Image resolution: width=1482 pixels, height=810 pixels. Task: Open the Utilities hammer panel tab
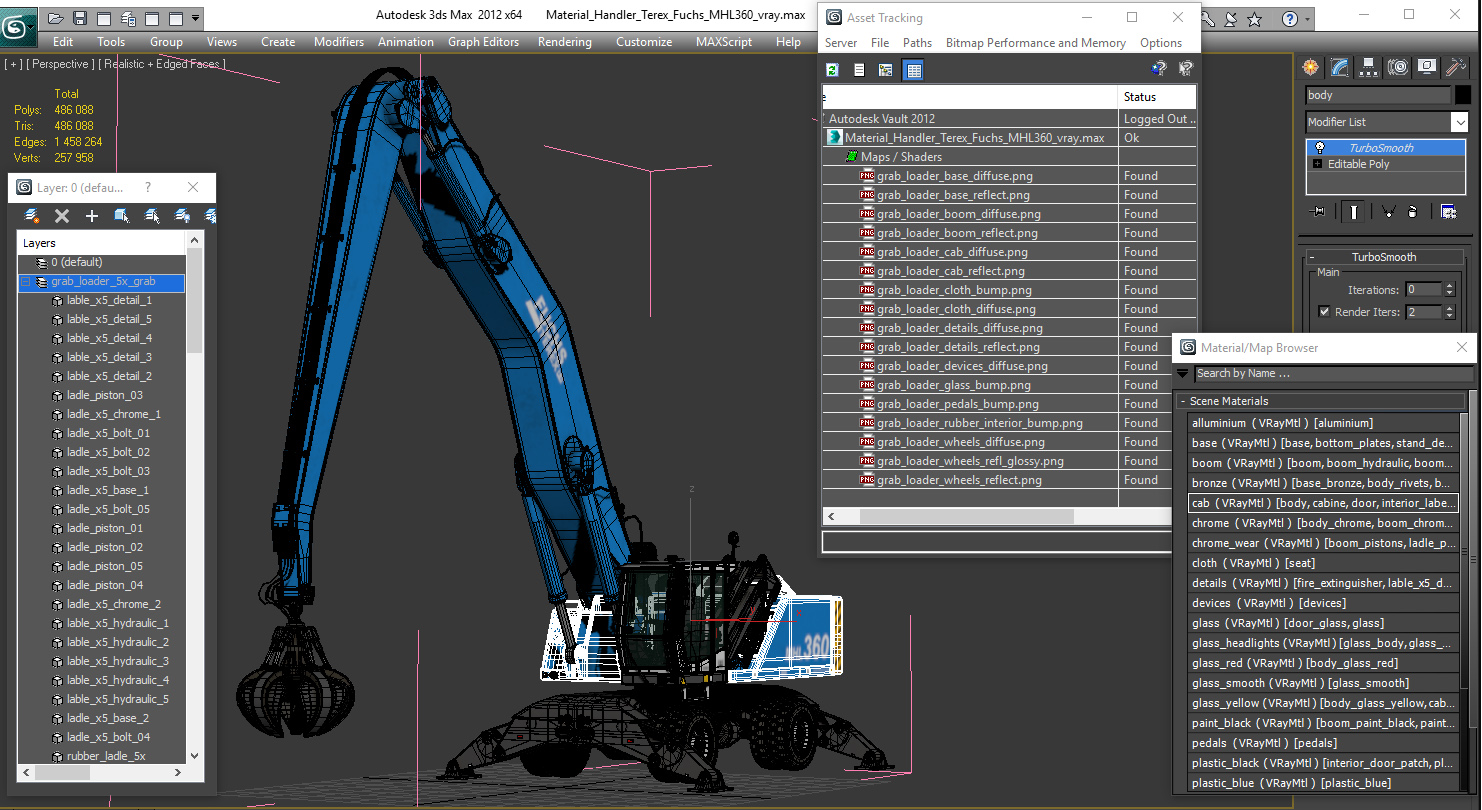coord(1456,67)
